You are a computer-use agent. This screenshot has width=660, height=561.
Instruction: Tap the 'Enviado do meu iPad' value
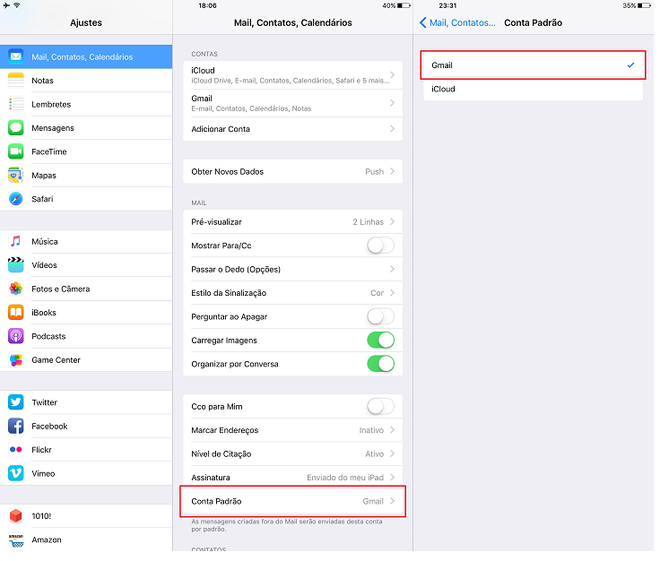[345, 478]
